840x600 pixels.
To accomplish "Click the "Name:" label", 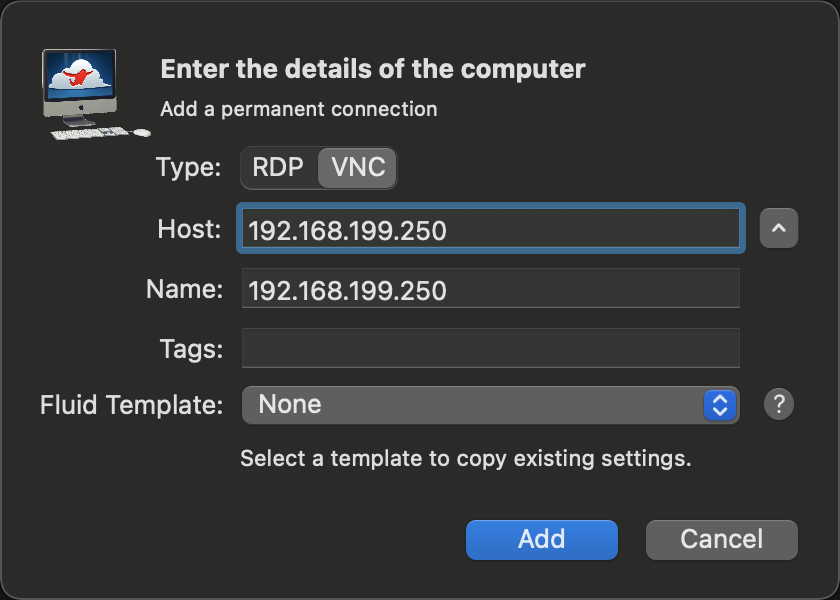I will (184, 290).
